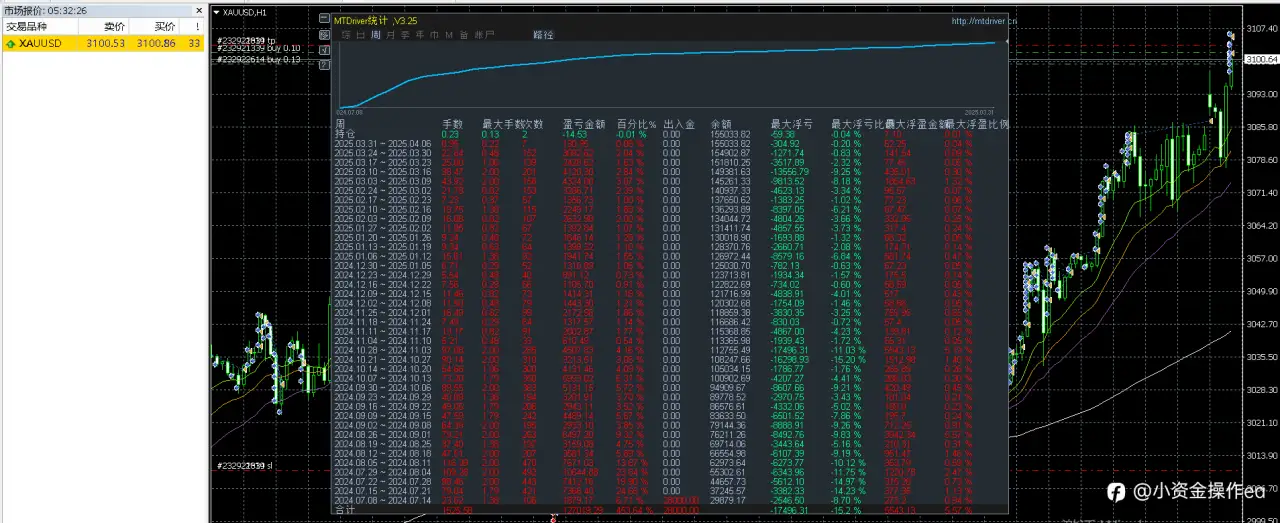Click the MTDriver统计 V3.25 panel title
Viewport: 1280px width, 523px height.
[376, 20]
